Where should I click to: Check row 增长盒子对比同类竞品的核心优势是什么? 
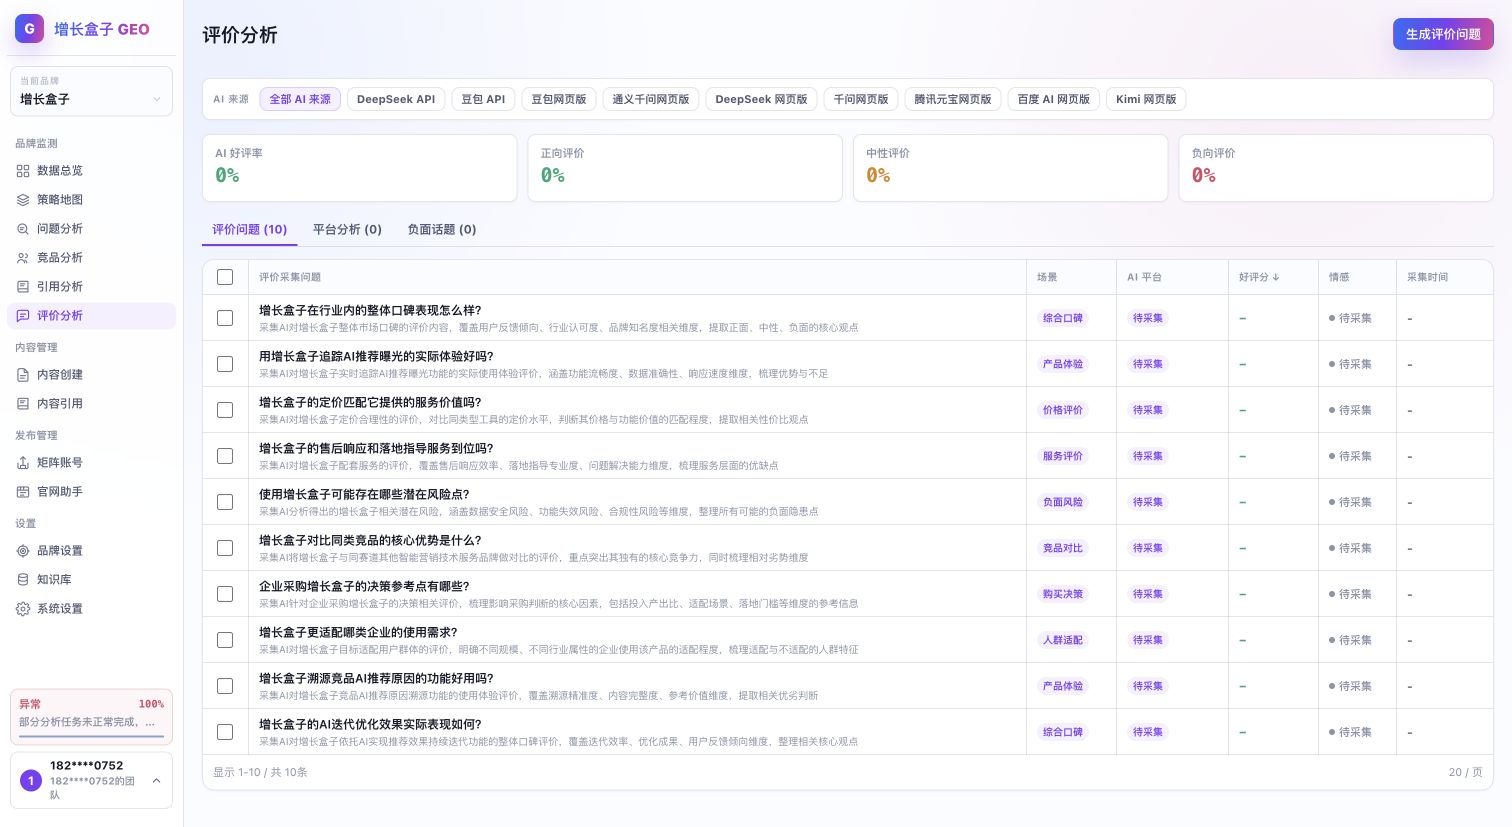click(x=225, y=548)
